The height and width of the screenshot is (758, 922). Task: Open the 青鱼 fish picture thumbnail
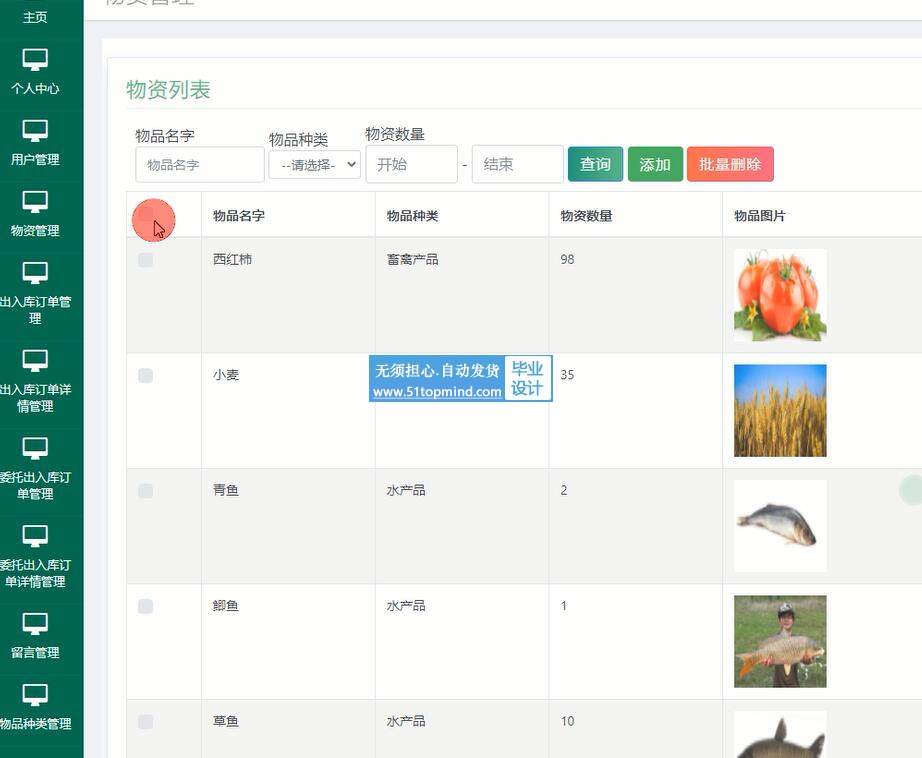tap(780, 526)
